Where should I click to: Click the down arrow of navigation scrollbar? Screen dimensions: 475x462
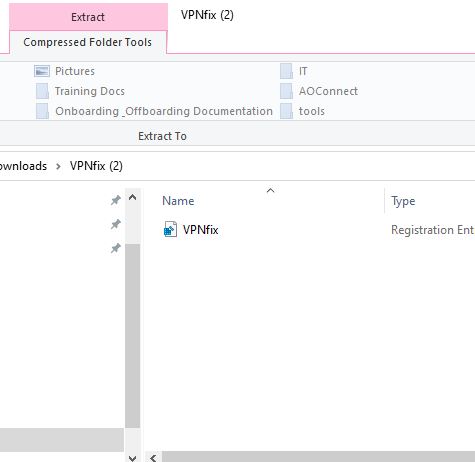pos(132,458)
